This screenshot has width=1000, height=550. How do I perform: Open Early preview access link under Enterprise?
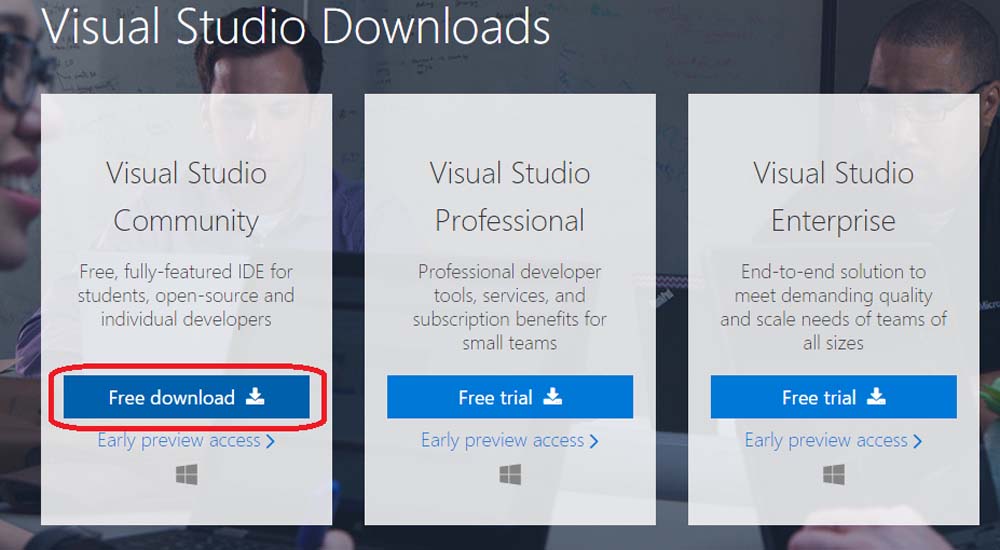pos(834,440)
